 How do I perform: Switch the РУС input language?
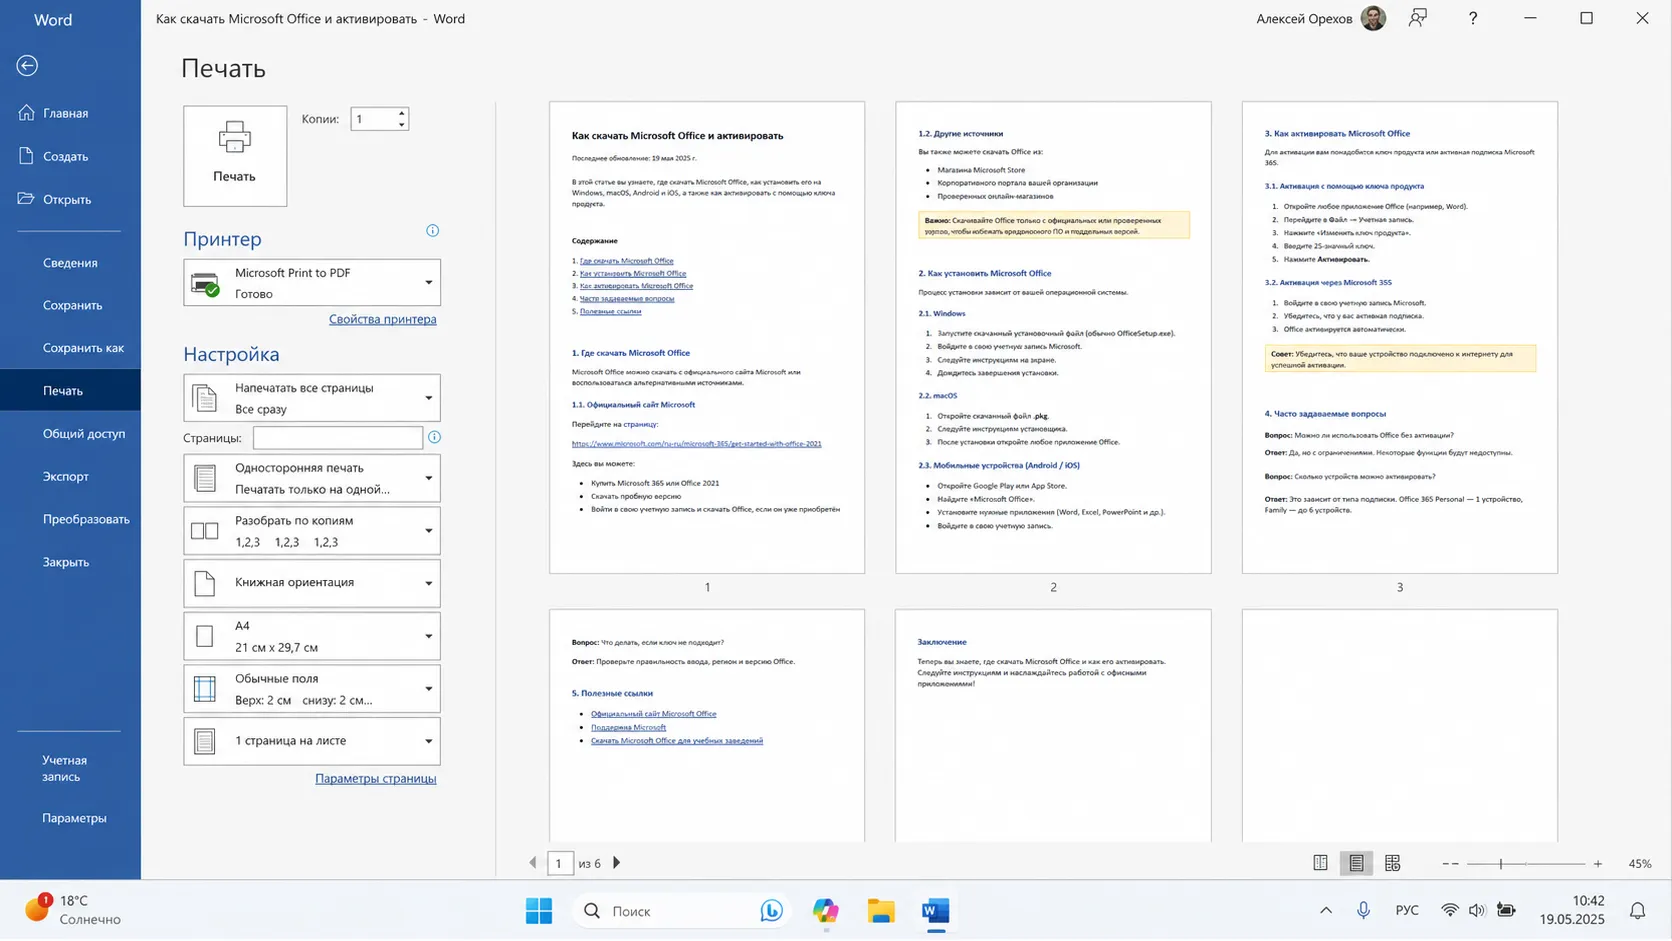(1407, 910)
